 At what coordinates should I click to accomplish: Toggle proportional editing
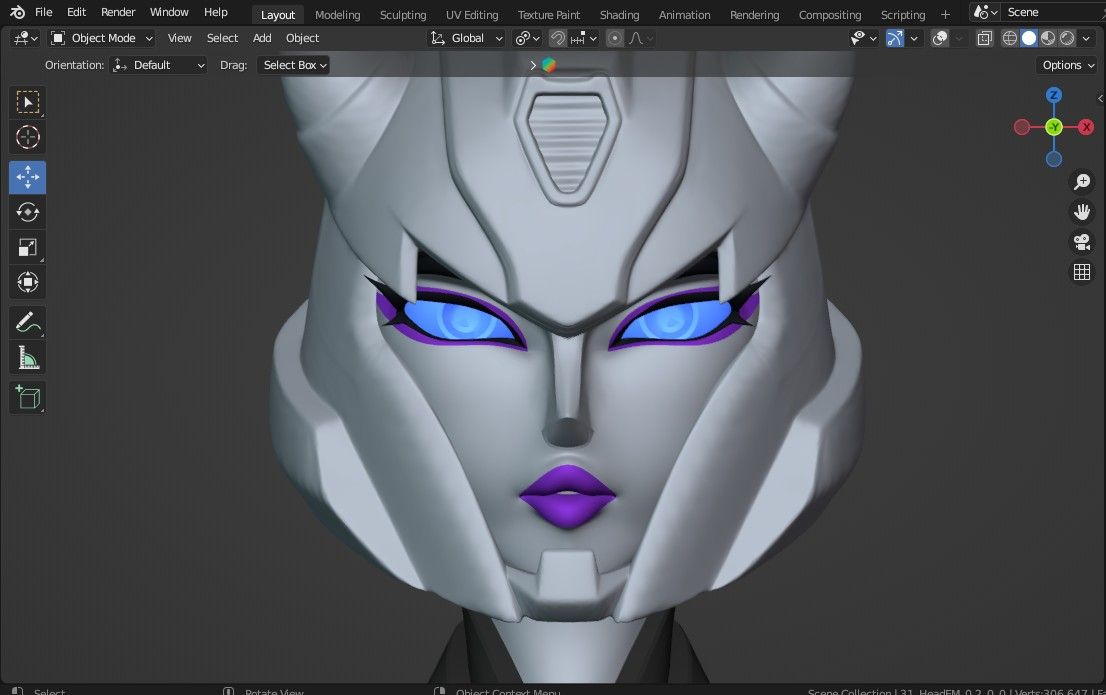point(614,38)
